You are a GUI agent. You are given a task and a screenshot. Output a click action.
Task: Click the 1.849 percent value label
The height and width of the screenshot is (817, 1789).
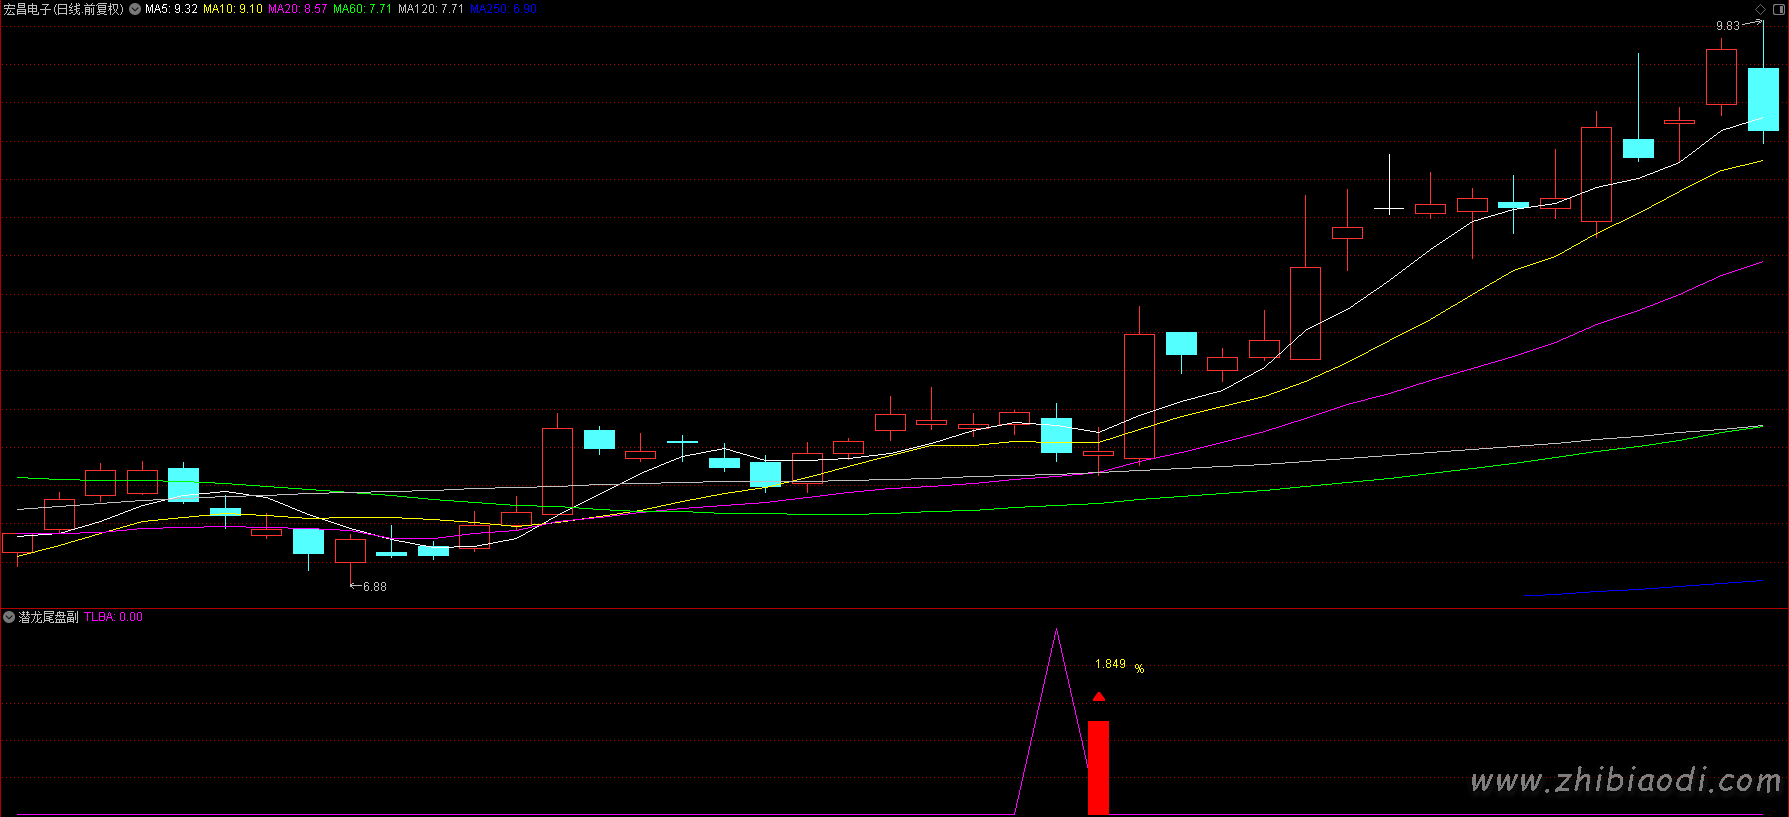point(1110,664)
